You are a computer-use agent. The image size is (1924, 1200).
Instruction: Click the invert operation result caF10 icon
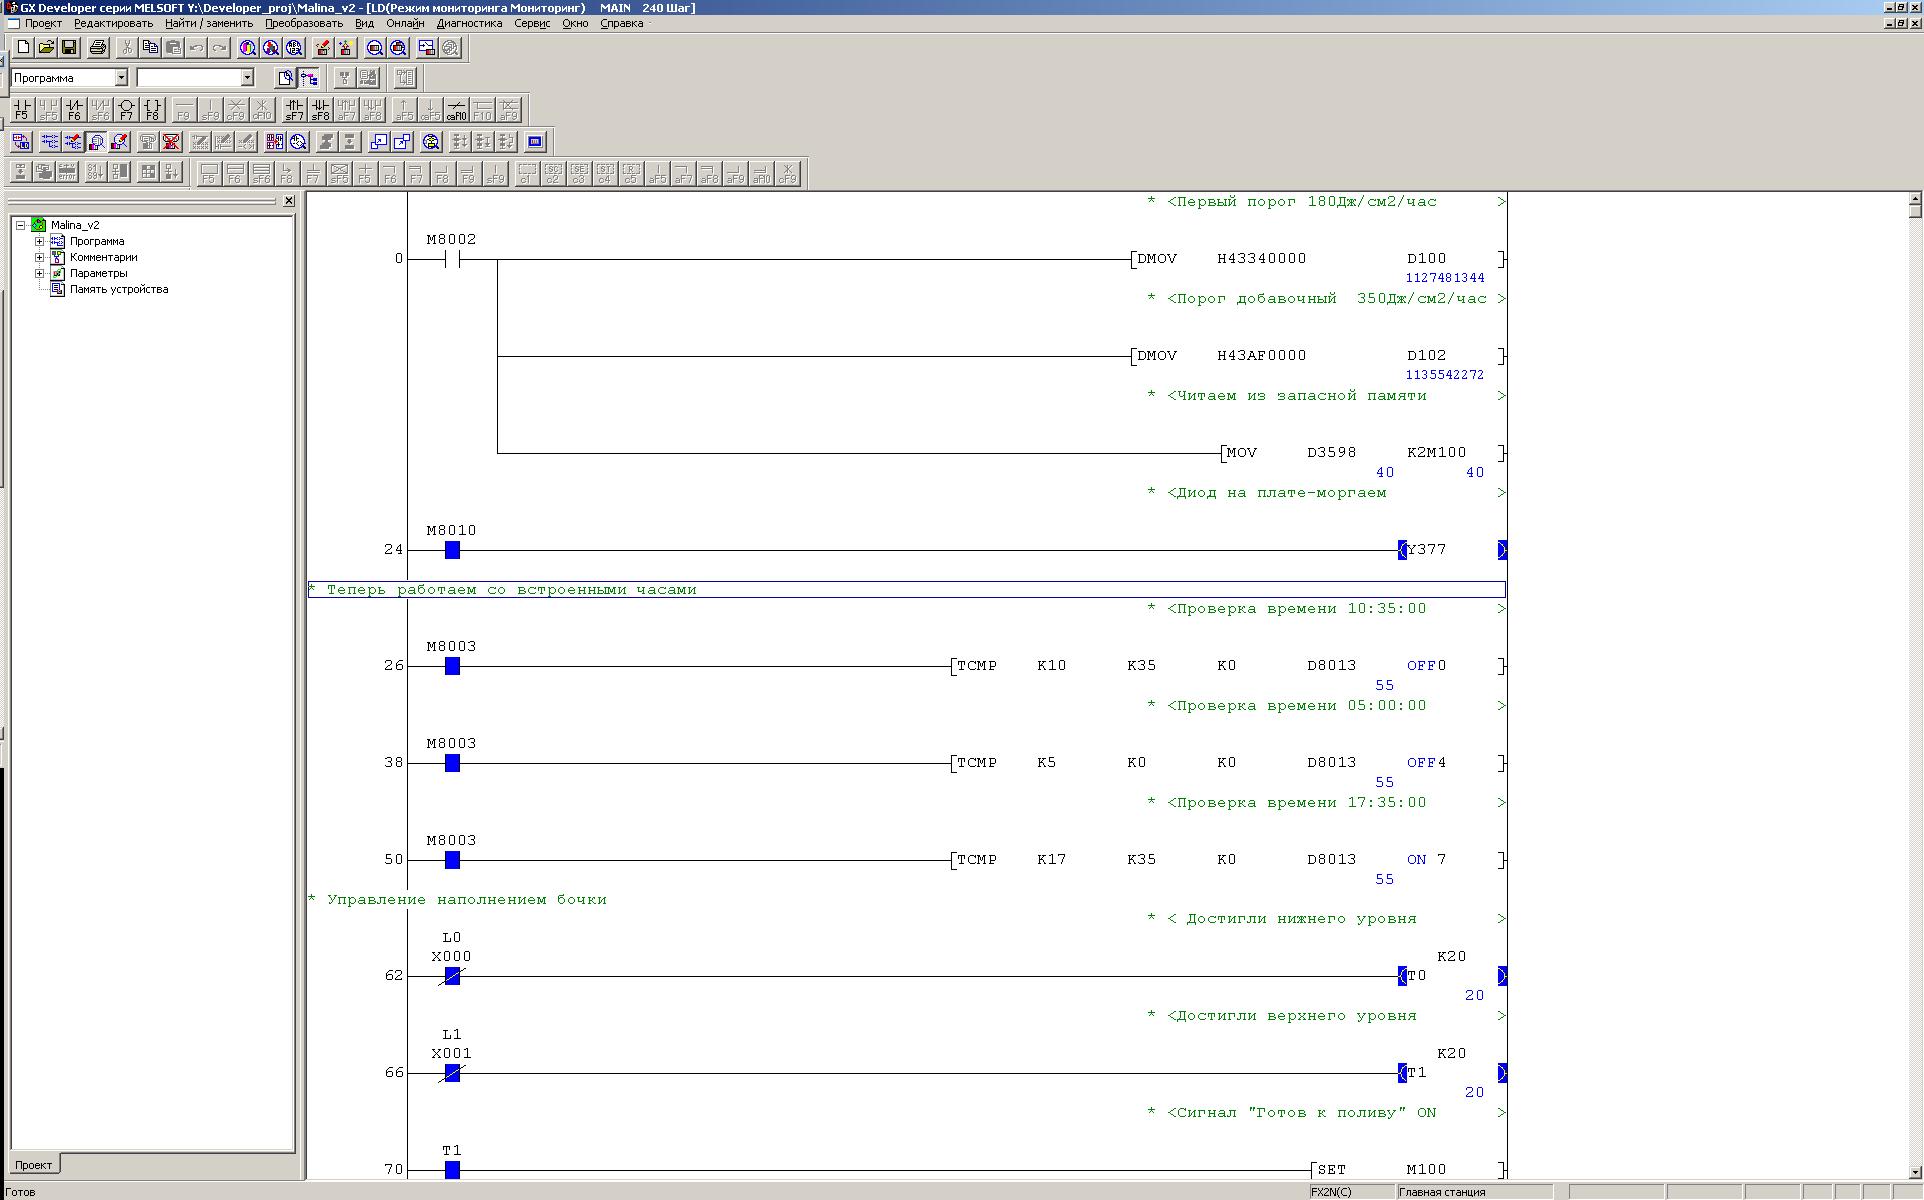click(456, 109)
